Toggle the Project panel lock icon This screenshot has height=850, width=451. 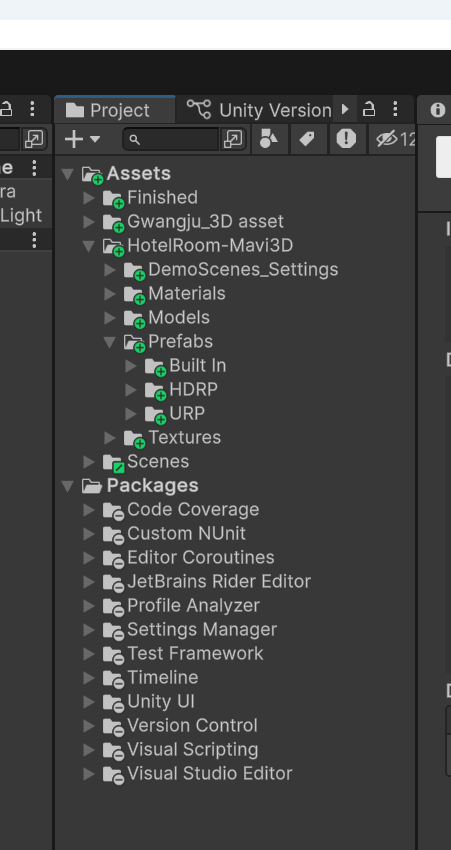(369, 110)
